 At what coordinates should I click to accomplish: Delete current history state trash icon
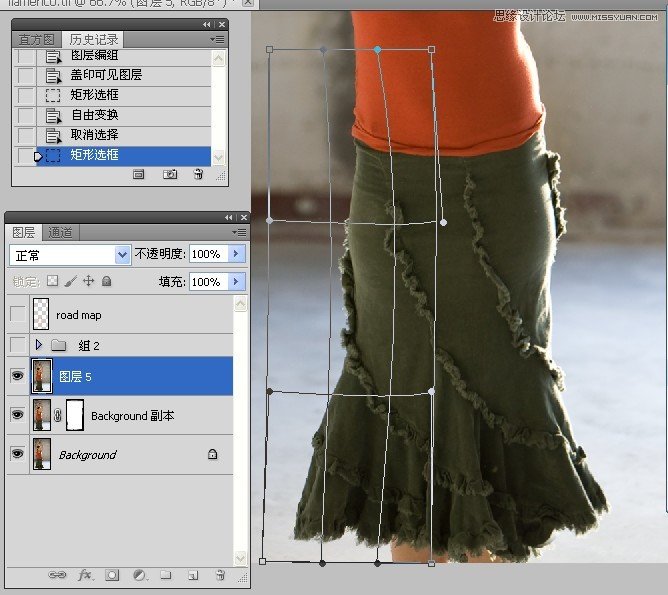tap(198, 174)
